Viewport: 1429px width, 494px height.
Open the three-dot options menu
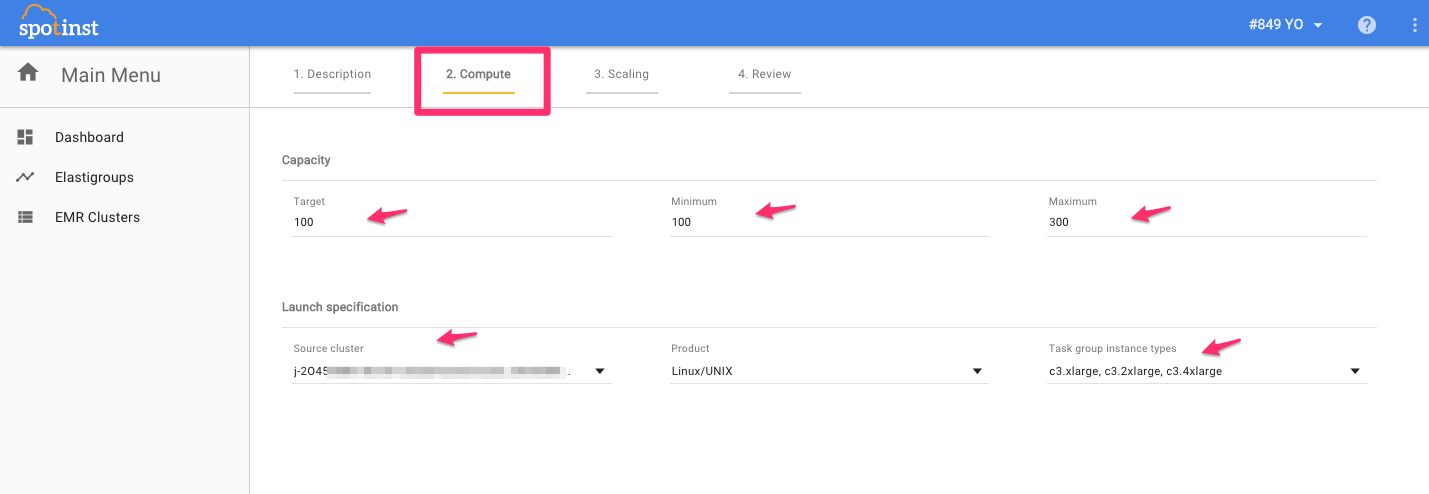(1414, 25)
